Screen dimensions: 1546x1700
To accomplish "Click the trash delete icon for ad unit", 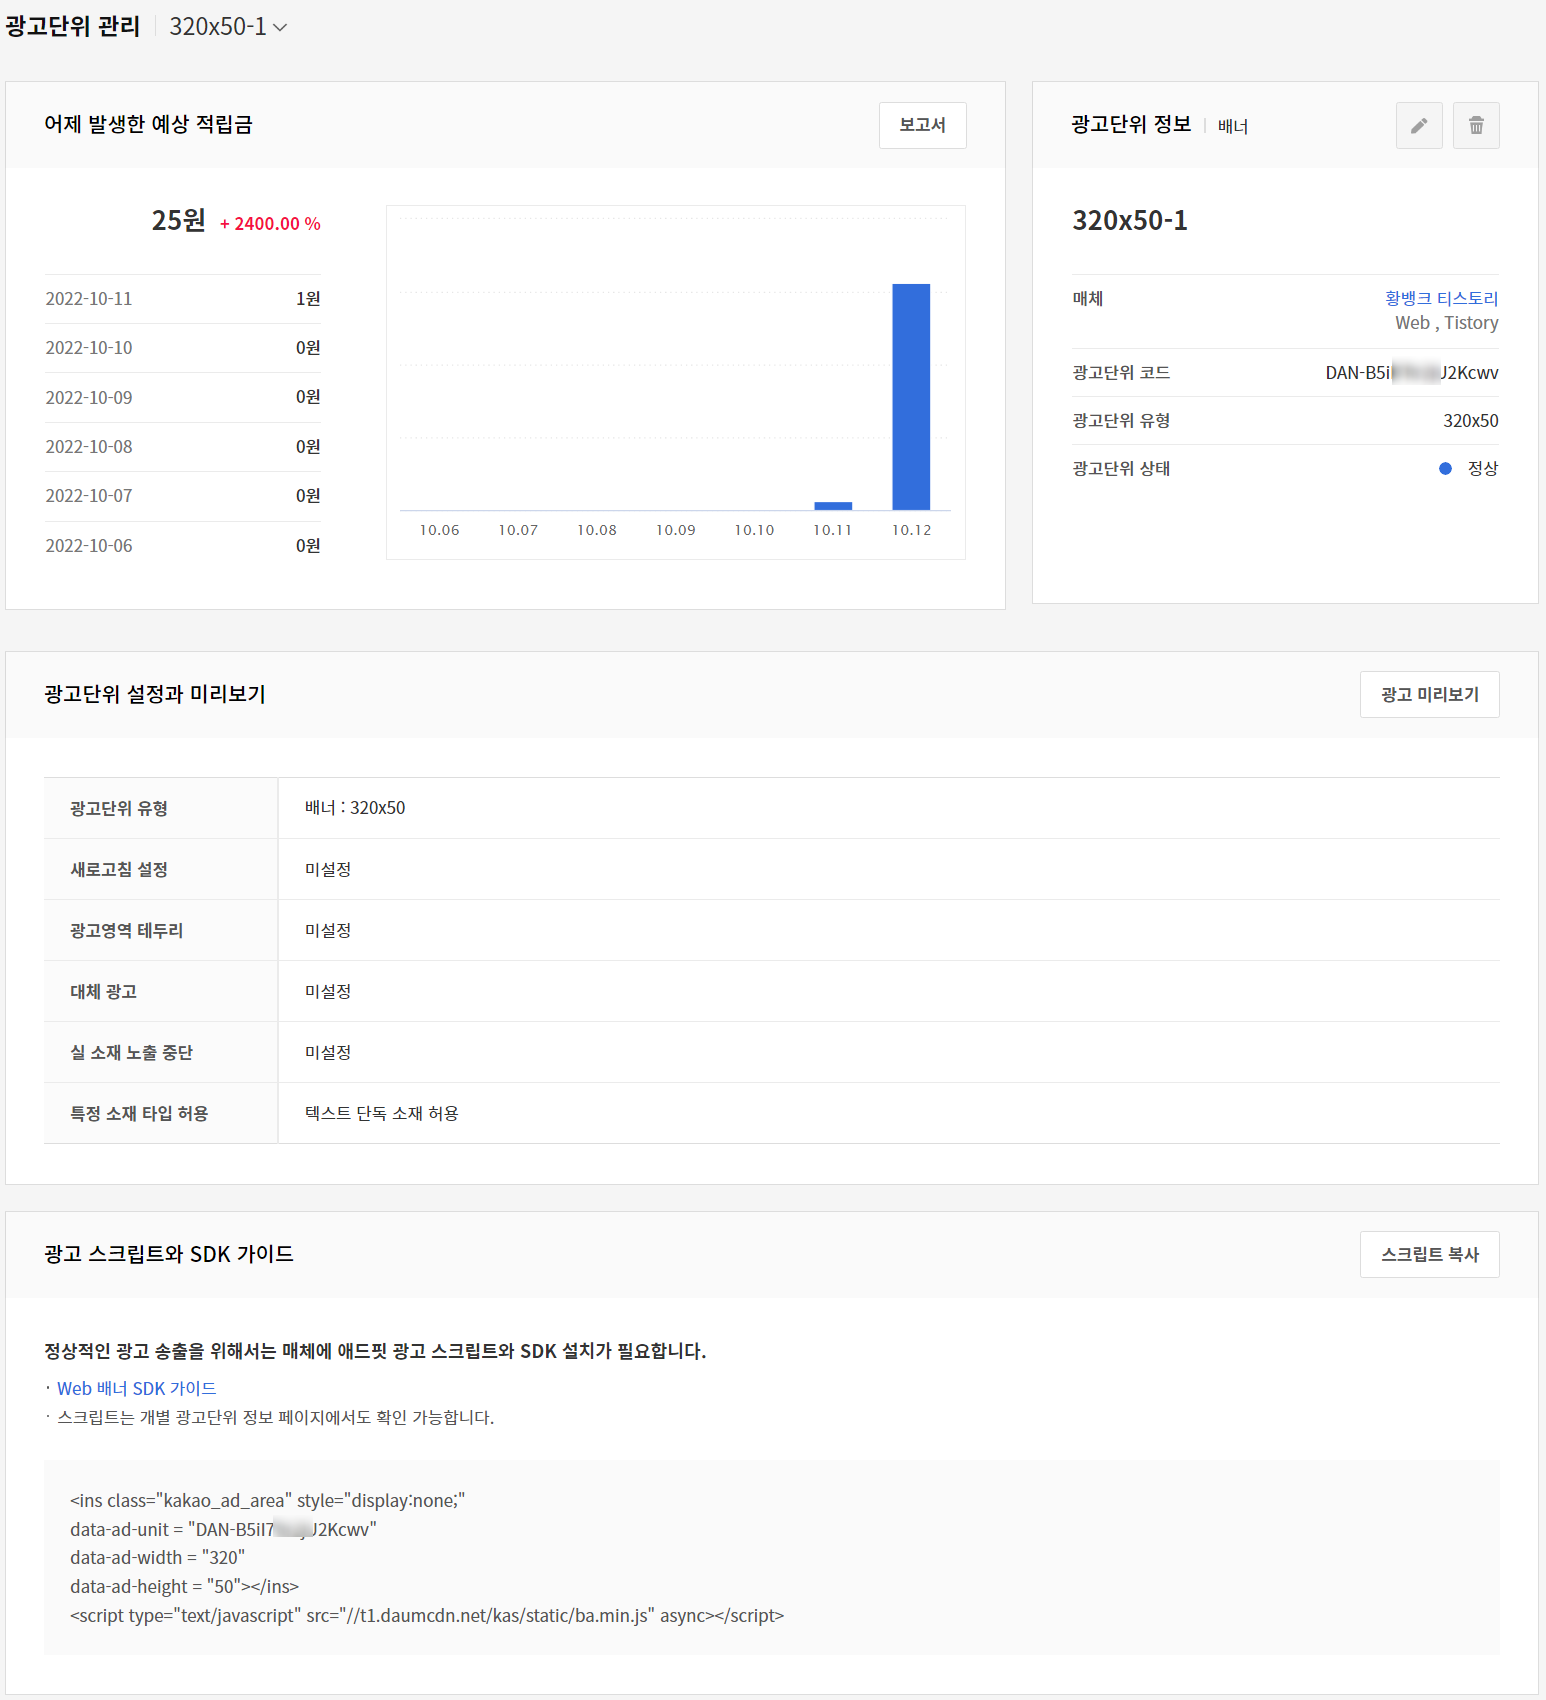I will click(1476, 125).
